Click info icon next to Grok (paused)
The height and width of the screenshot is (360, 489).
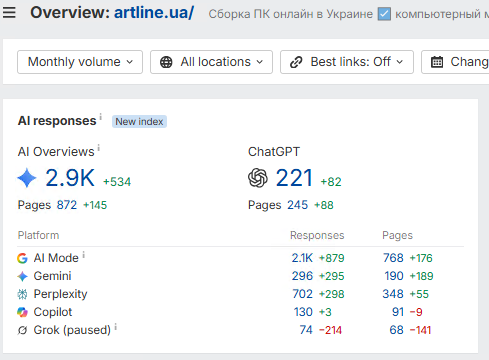pos(116,327)
